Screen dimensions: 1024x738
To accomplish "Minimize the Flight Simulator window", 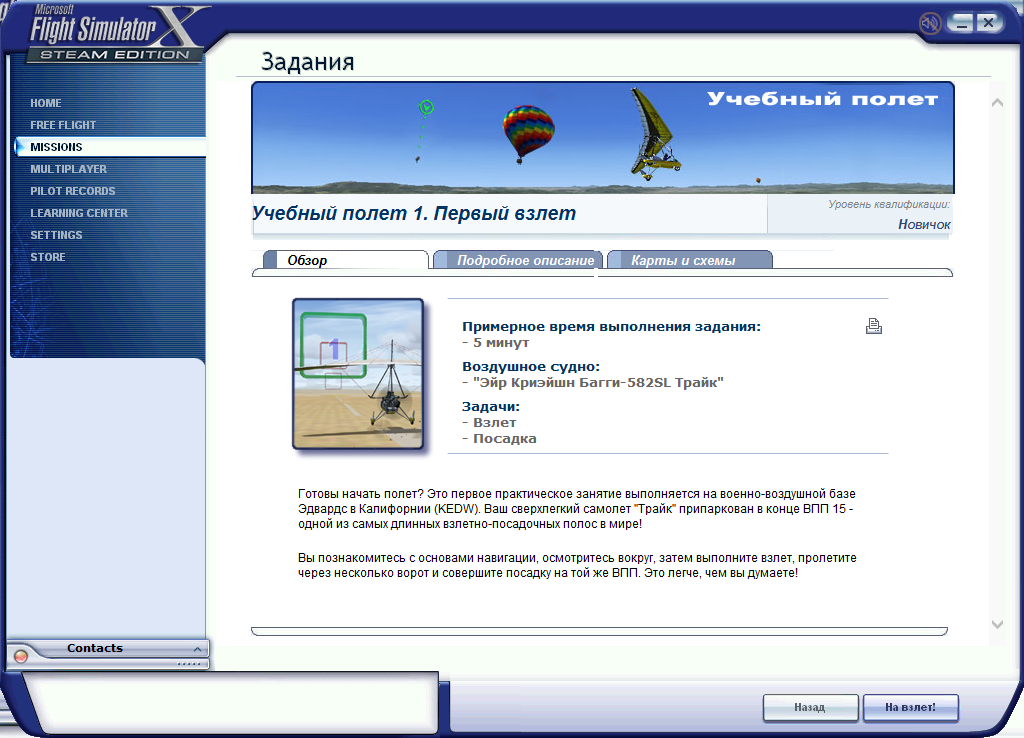I will click(x=960, y=23).
